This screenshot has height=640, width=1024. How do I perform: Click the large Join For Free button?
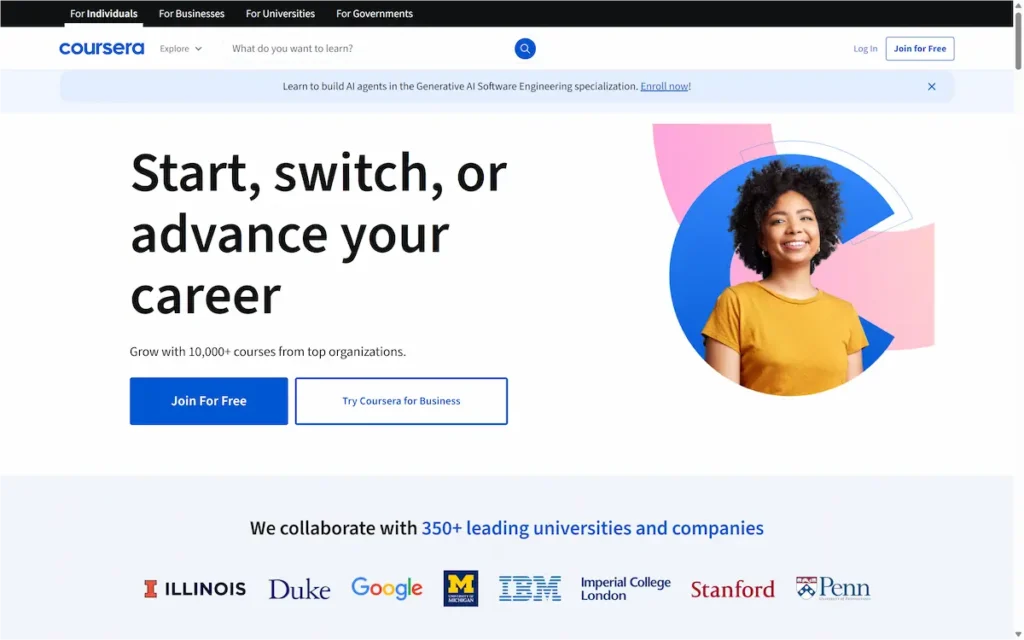(x=209, y=401)
